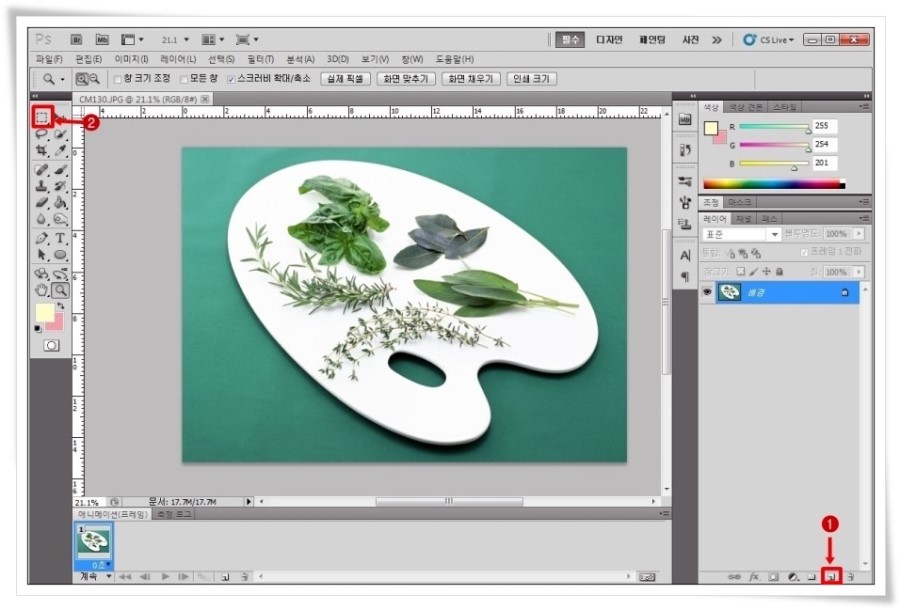Click the 실제 픽셀 button
This screenshot has width=900, height=610.
tap(345, 79)
